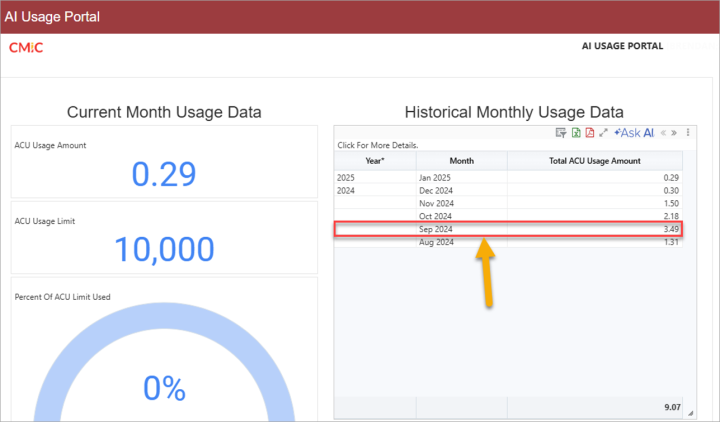Click the Nov 2024 row
Image resolution: width=720 pixels, height=422 pixels.
(x=508, y=203)
